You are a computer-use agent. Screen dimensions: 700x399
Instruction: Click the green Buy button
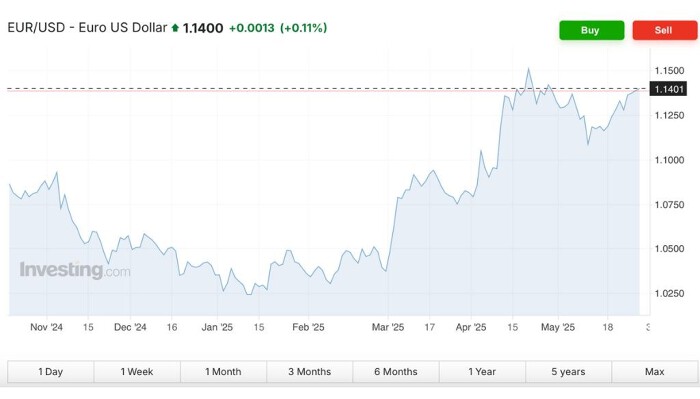(592, 30)
